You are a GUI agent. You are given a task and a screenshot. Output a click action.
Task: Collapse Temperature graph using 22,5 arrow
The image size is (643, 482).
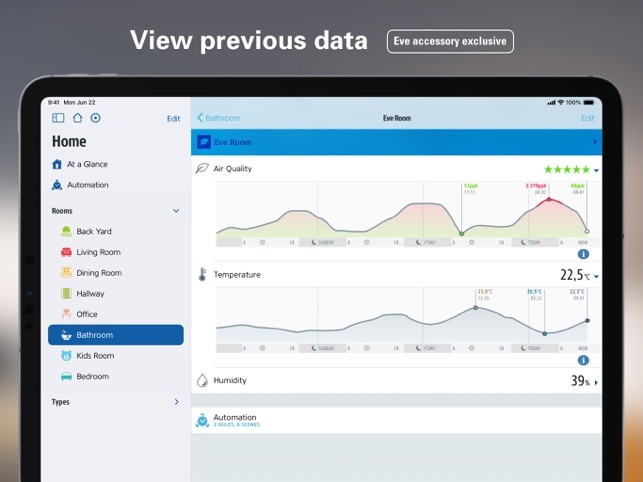[596, 277]
